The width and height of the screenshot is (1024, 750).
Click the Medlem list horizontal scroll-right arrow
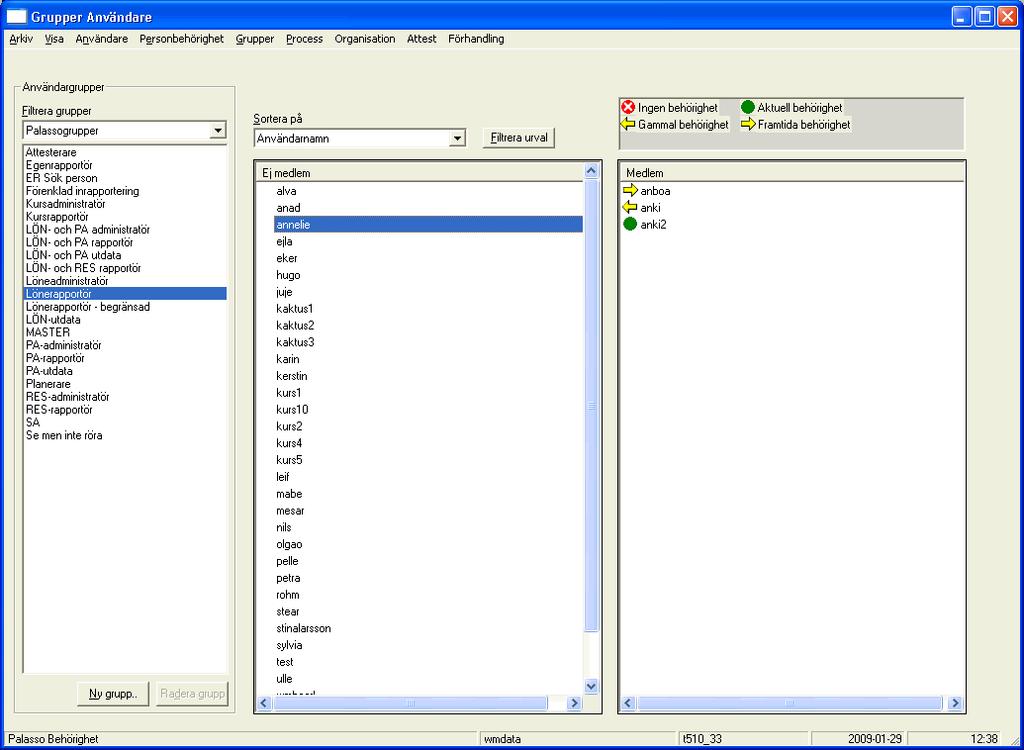[x=955, y=703]
